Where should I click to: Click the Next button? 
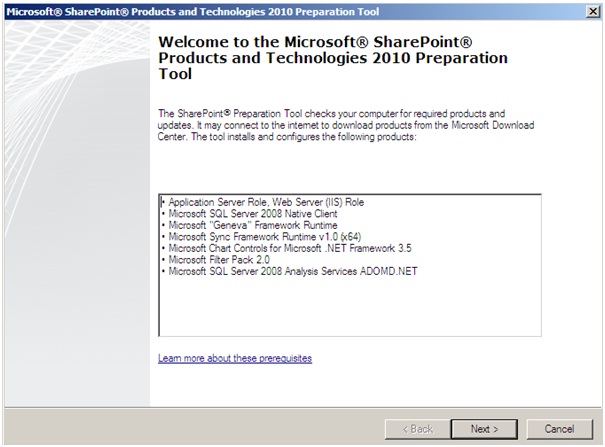(x=484, y=429)
